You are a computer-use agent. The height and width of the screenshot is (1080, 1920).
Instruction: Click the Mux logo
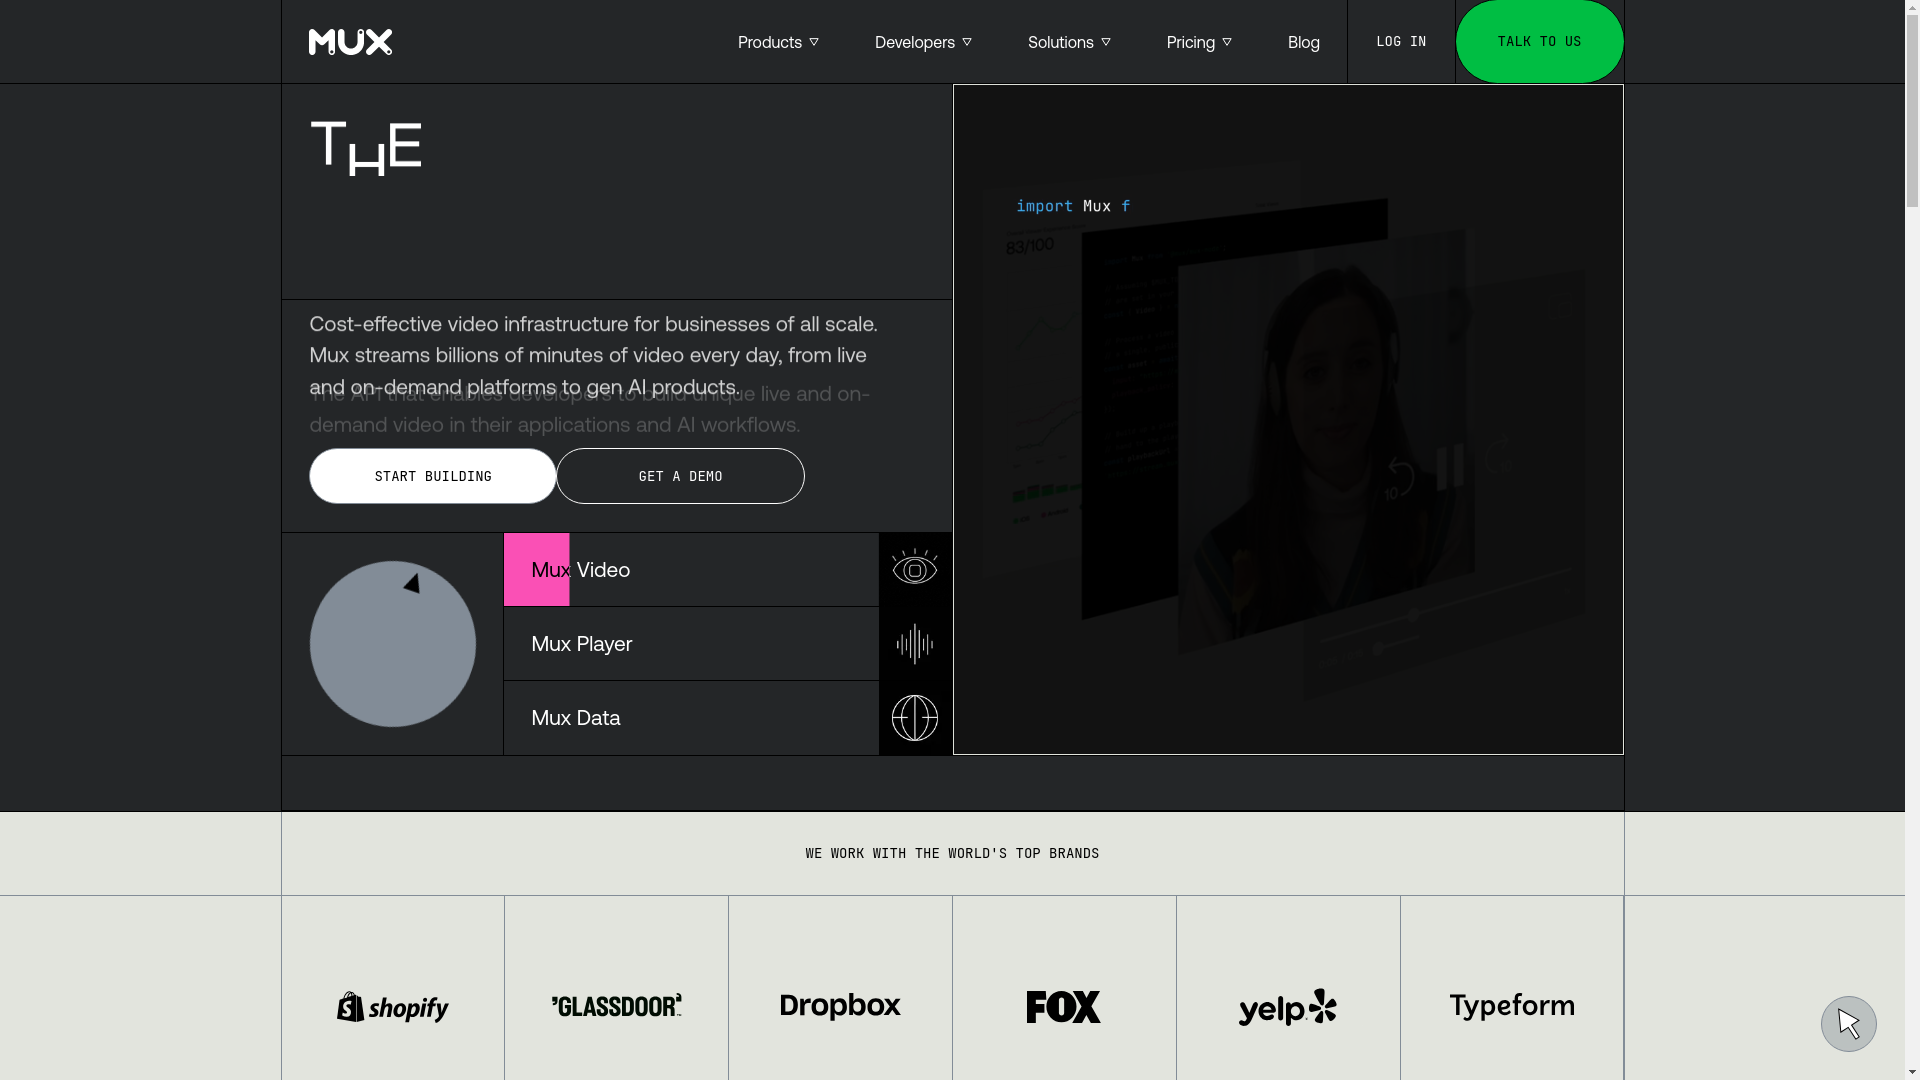350,42
